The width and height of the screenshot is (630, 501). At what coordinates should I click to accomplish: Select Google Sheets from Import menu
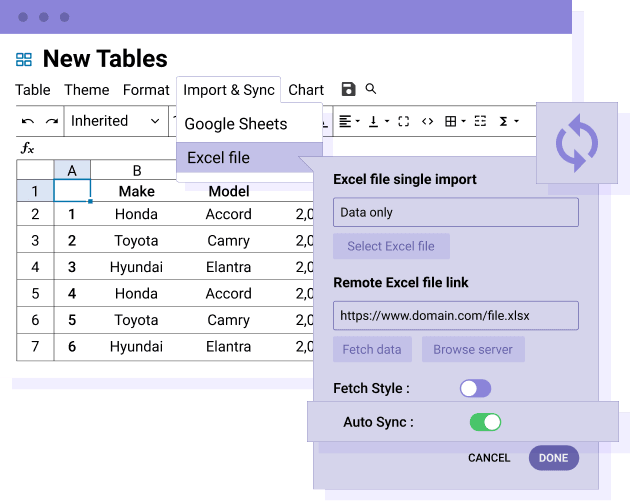pos(236,124)
